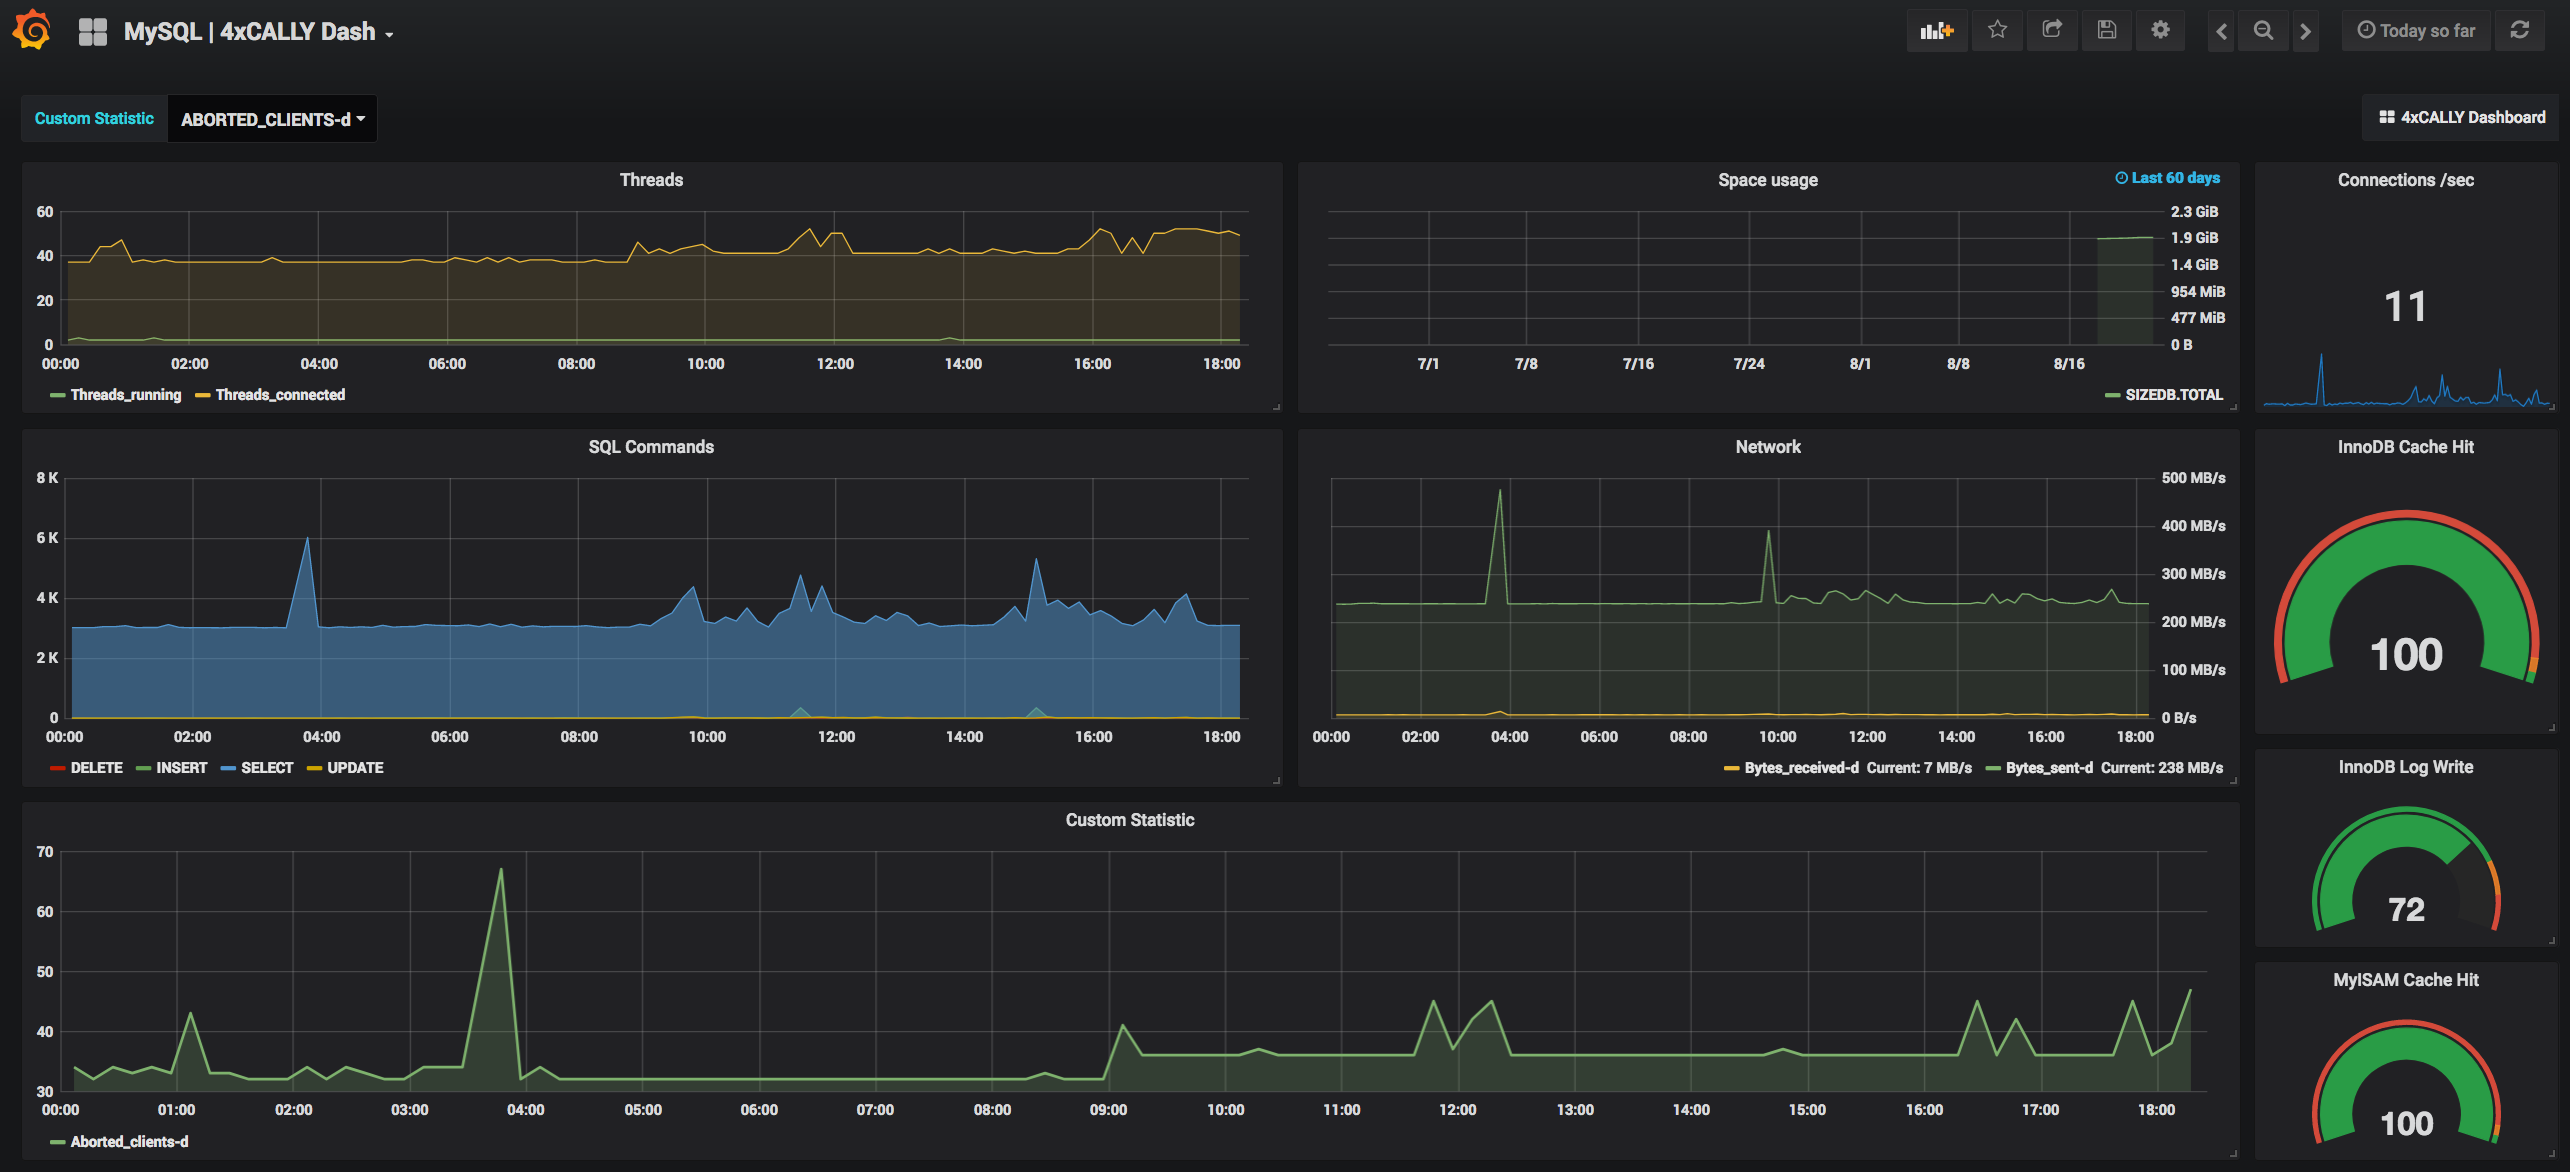Click the Last 60 days time override label

tap(2167, 178)
